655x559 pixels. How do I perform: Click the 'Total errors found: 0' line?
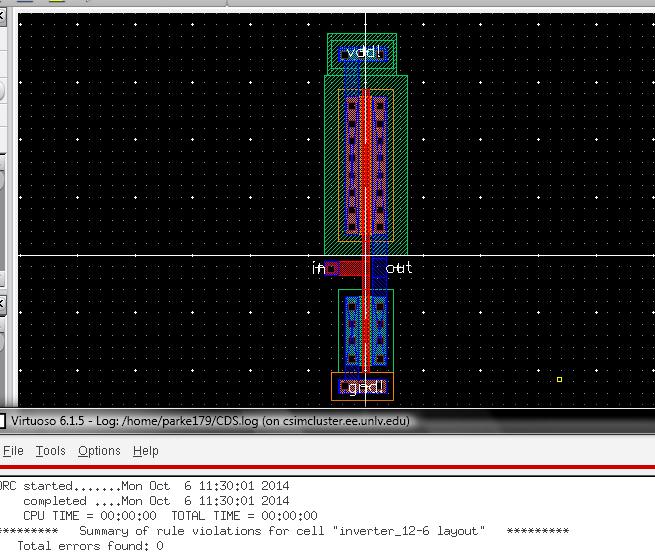tap(90, 546)
